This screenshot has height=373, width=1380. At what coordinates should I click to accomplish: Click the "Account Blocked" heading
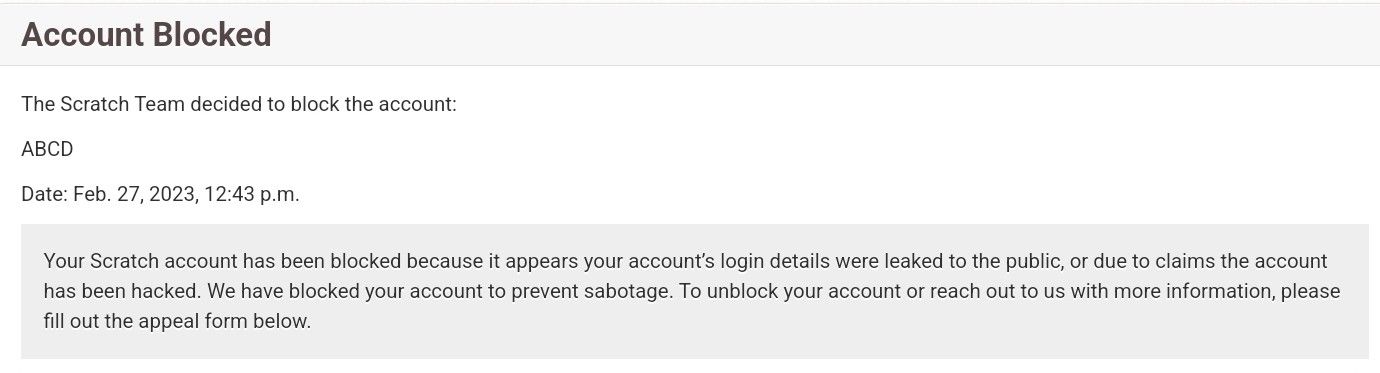coord(146,35)
